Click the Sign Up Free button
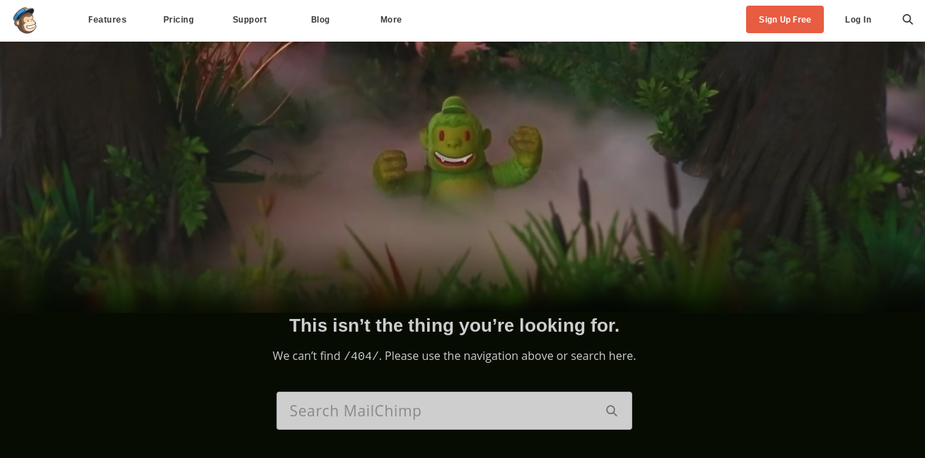 pyautogui.click(x=785, y=19)
